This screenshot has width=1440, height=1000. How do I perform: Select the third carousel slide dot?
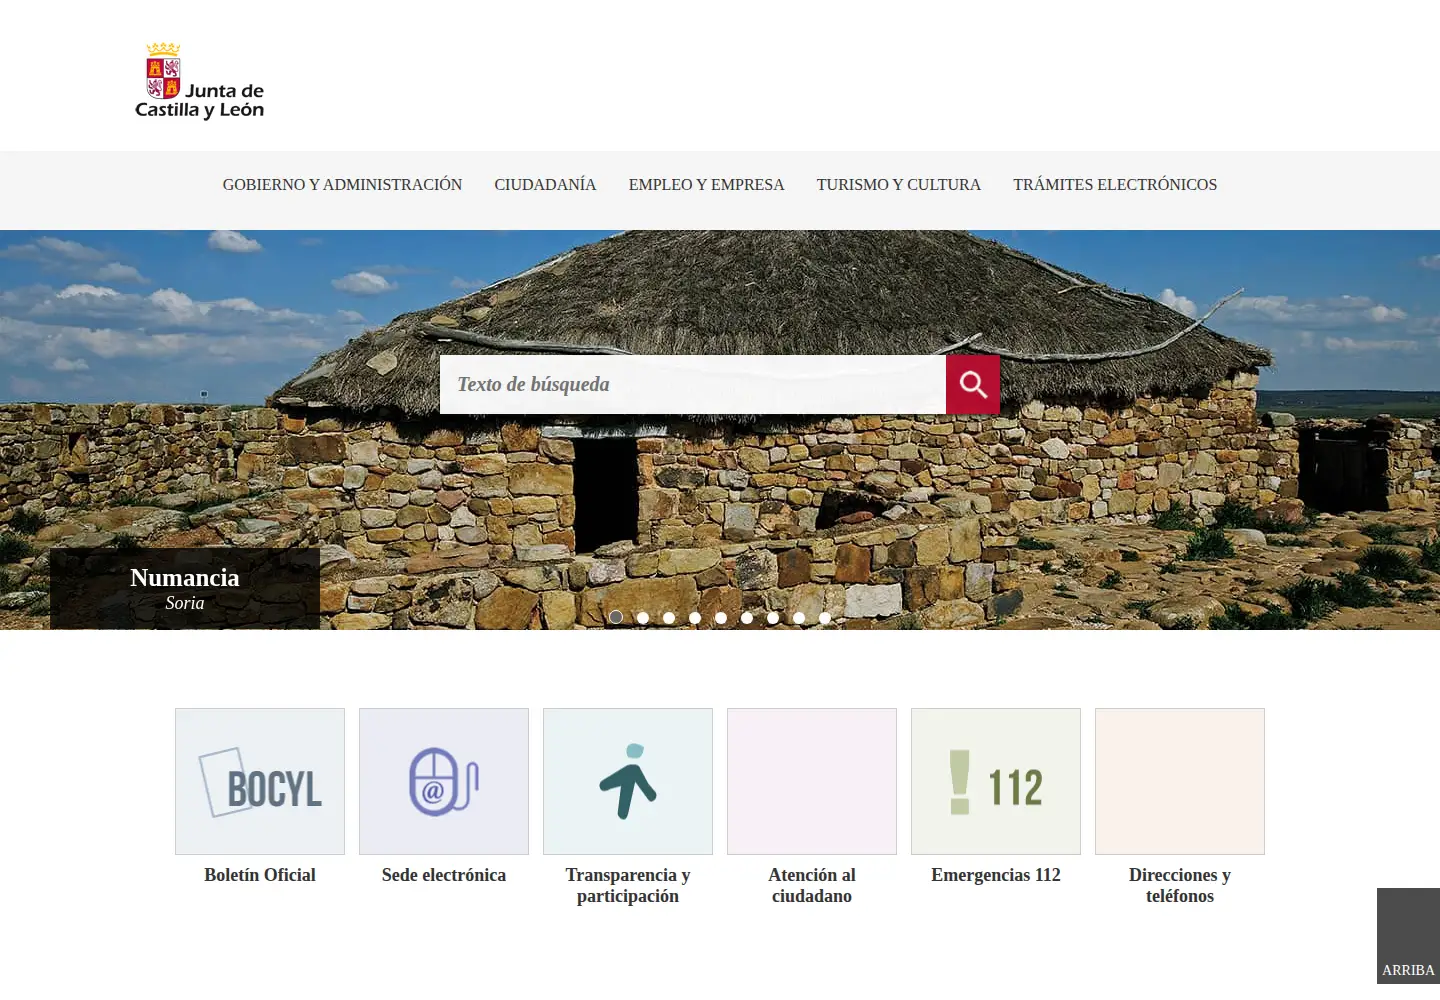click(x=669, y=618)
